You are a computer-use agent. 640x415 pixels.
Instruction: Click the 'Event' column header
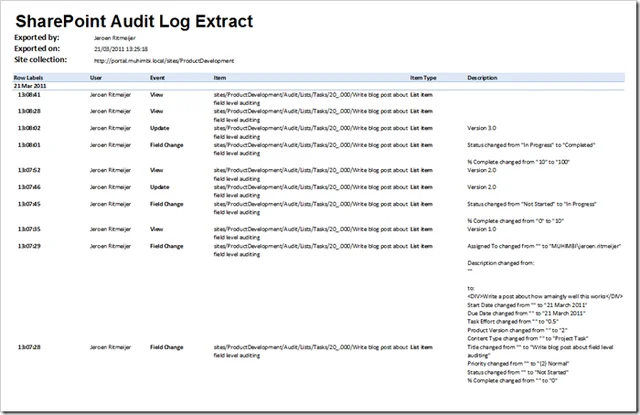pyautogui.click(x=158, y=78)
